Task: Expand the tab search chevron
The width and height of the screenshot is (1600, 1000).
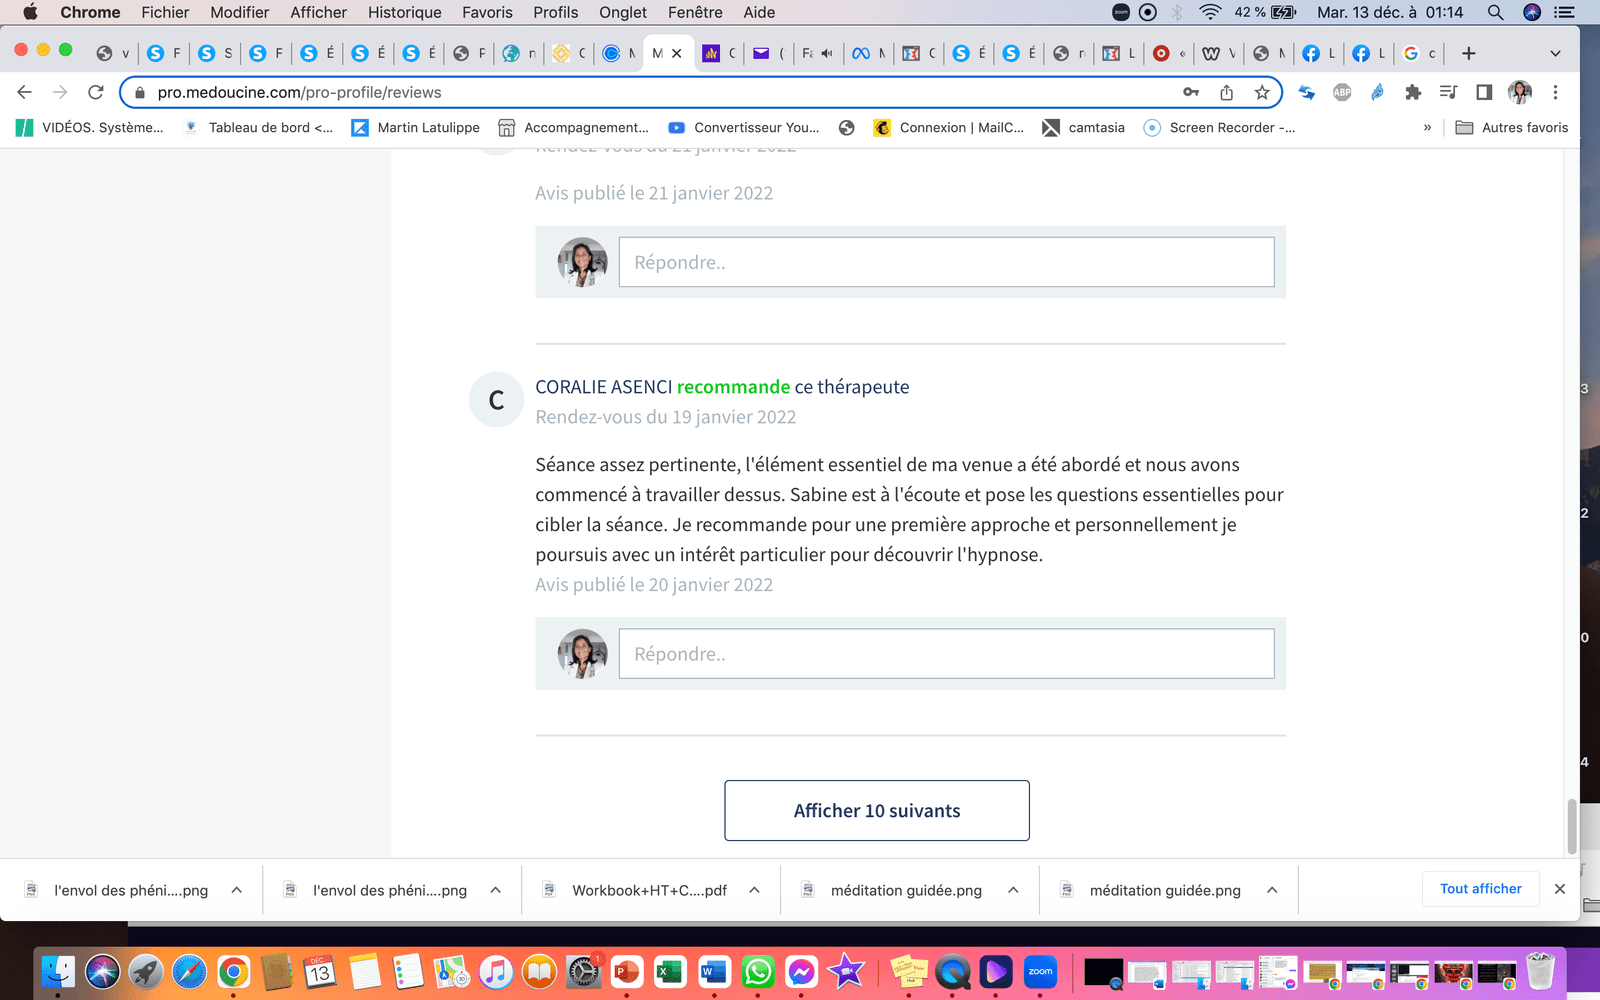Action: (1555, 53)
